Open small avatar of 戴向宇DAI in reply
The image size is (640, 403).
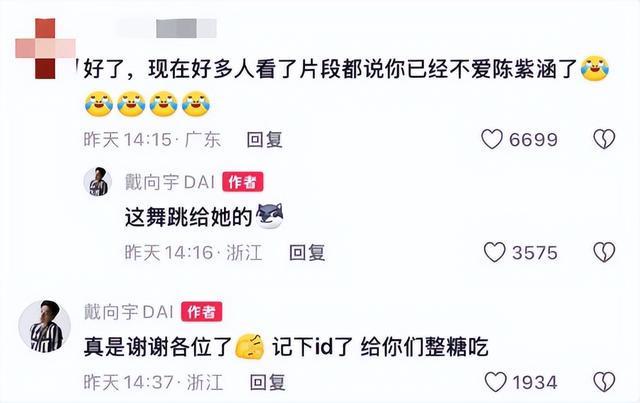pyautogui.click(x=98, y=182)
